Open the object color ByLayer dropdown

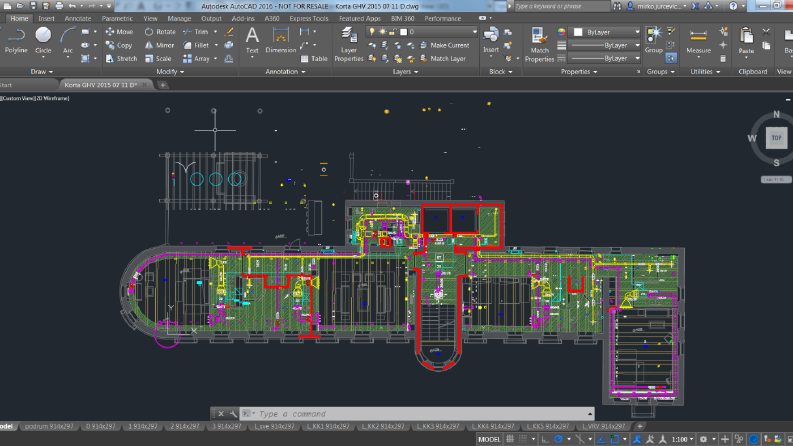click(606, 32)
